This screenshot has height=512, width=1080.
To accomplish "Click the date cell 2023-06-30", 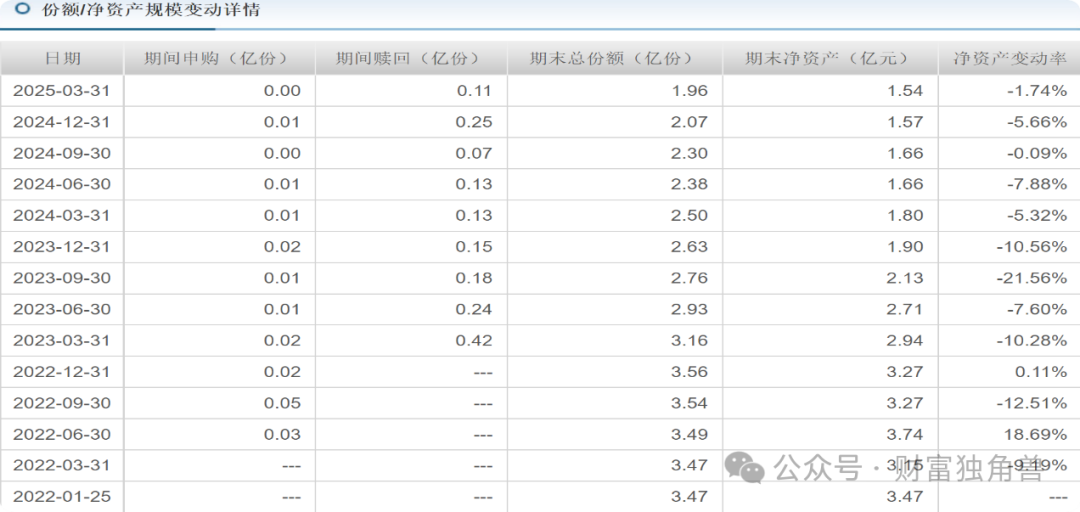I will click(x=62, y=309).
